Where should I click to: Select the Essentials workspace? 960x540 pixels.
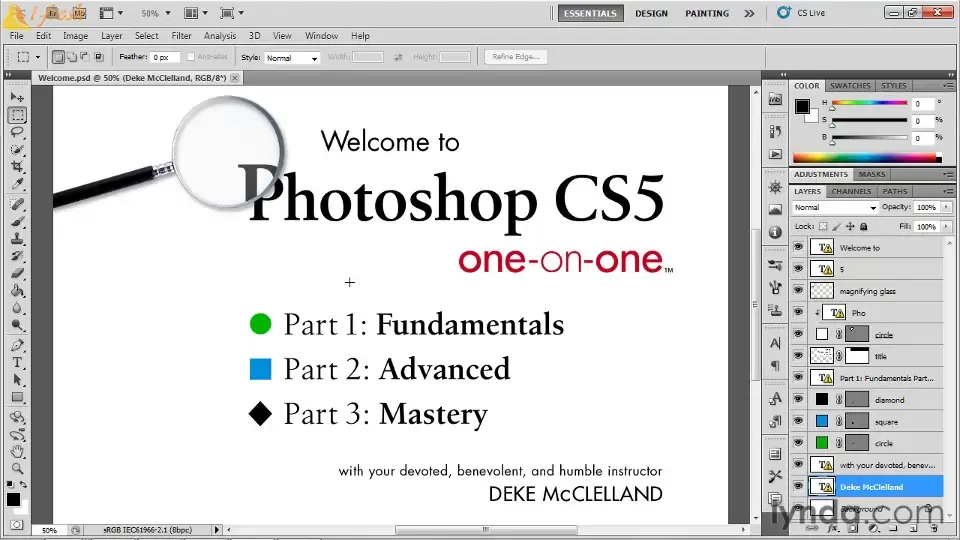(590, 13)
